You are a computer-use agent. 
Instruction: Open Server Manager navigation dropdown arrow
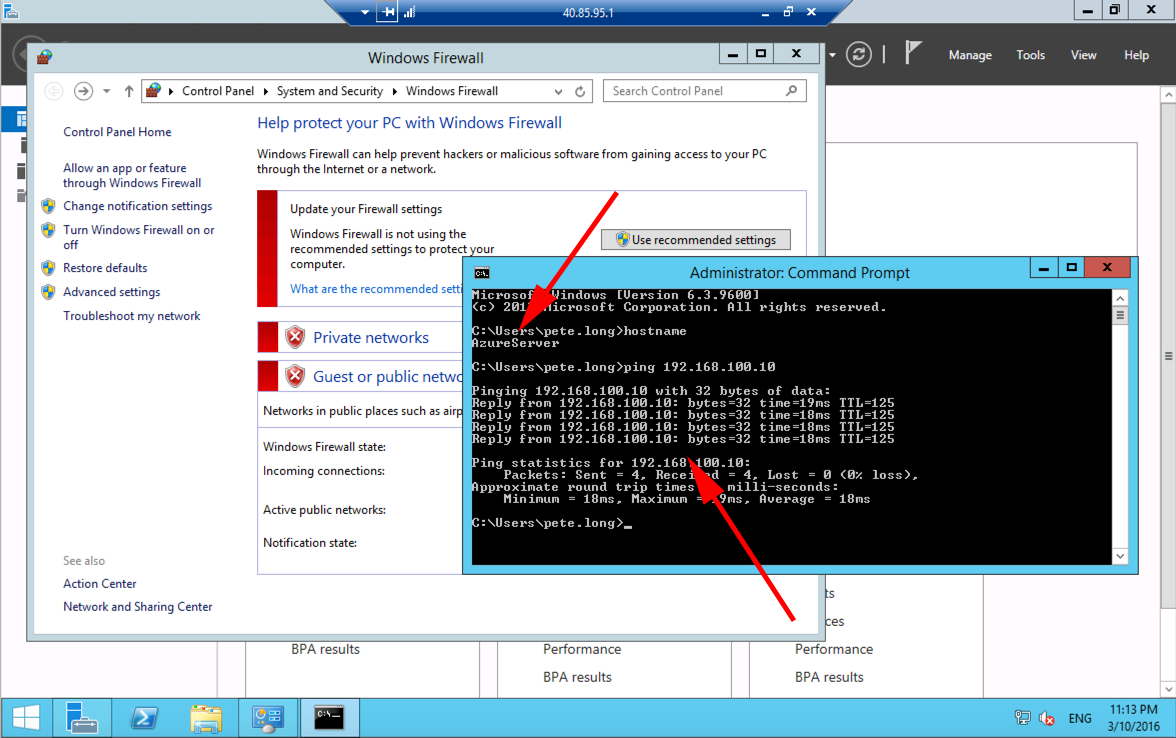pos(832,55)
